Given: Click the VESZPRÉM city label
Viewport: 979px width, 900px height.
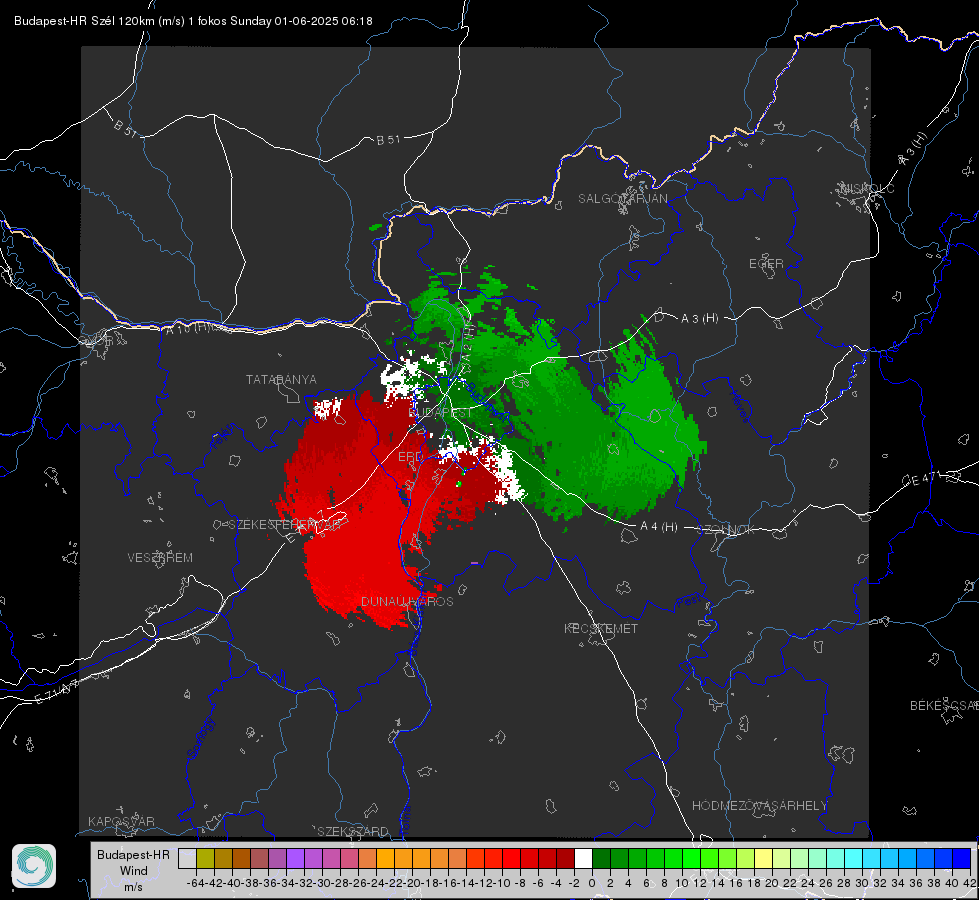Looking at the screenshot, I should [160, 557].
